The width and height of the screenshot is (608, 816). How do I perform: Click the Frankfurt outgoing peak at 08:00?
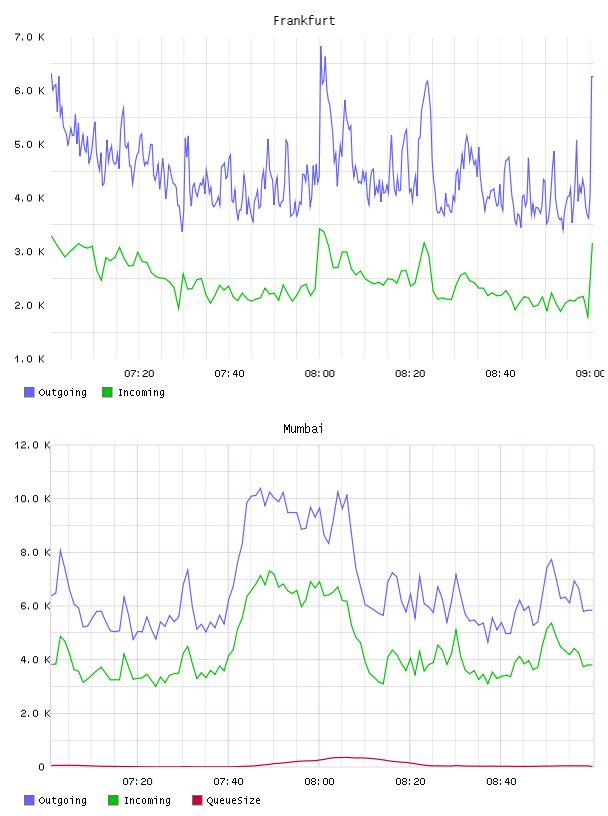pyautogui.click(x=321, y=47)
